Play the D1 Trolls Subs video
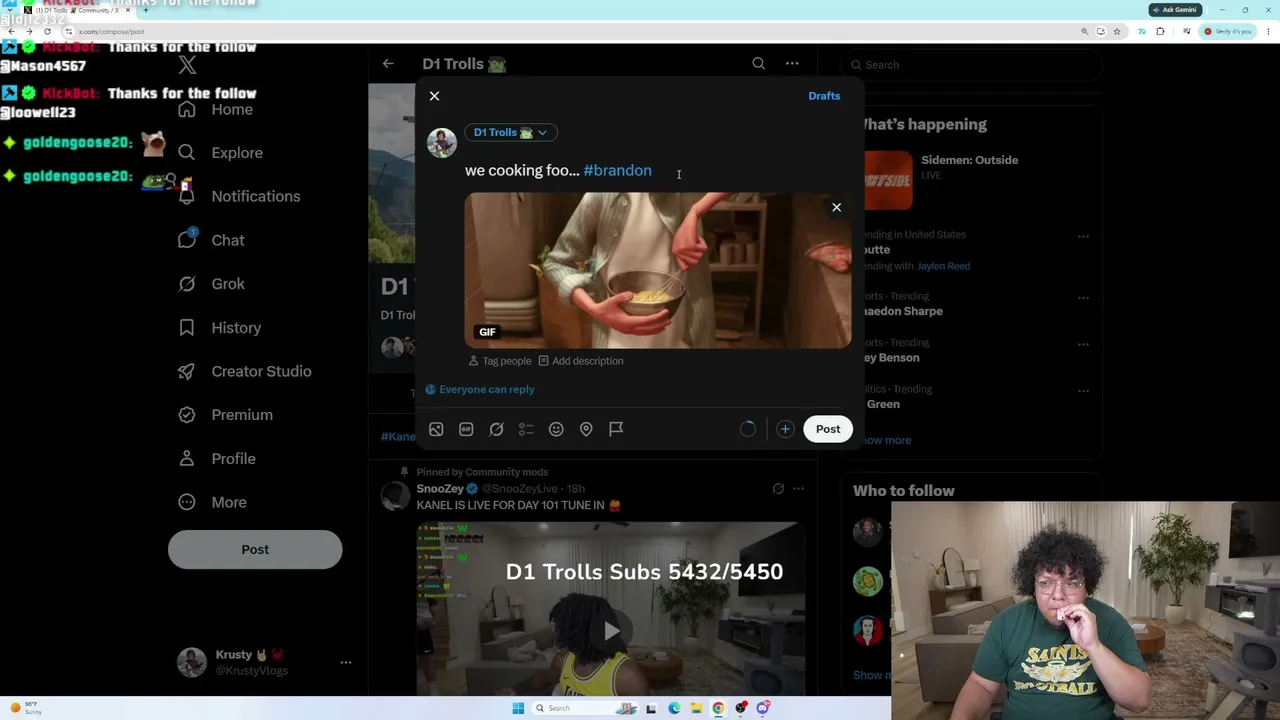 coord(611,630)
